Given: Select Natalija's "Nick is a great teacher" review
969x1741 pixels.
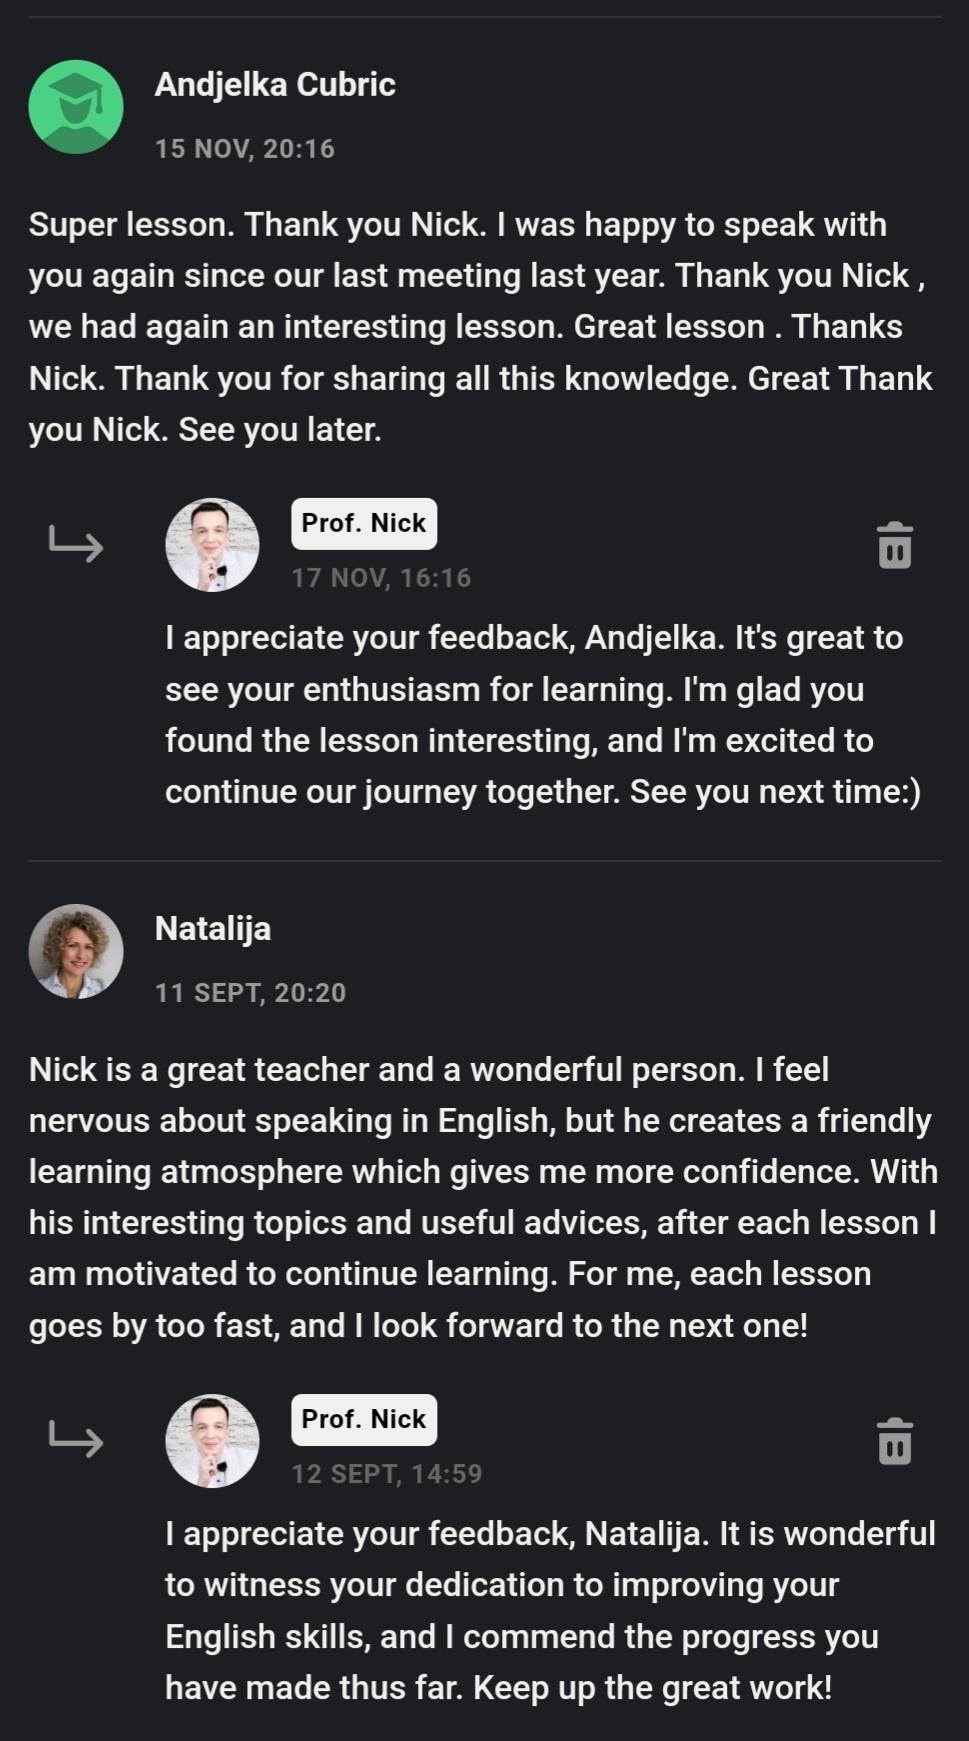Looking at the screenshot, I should [x=480, y=1197].
